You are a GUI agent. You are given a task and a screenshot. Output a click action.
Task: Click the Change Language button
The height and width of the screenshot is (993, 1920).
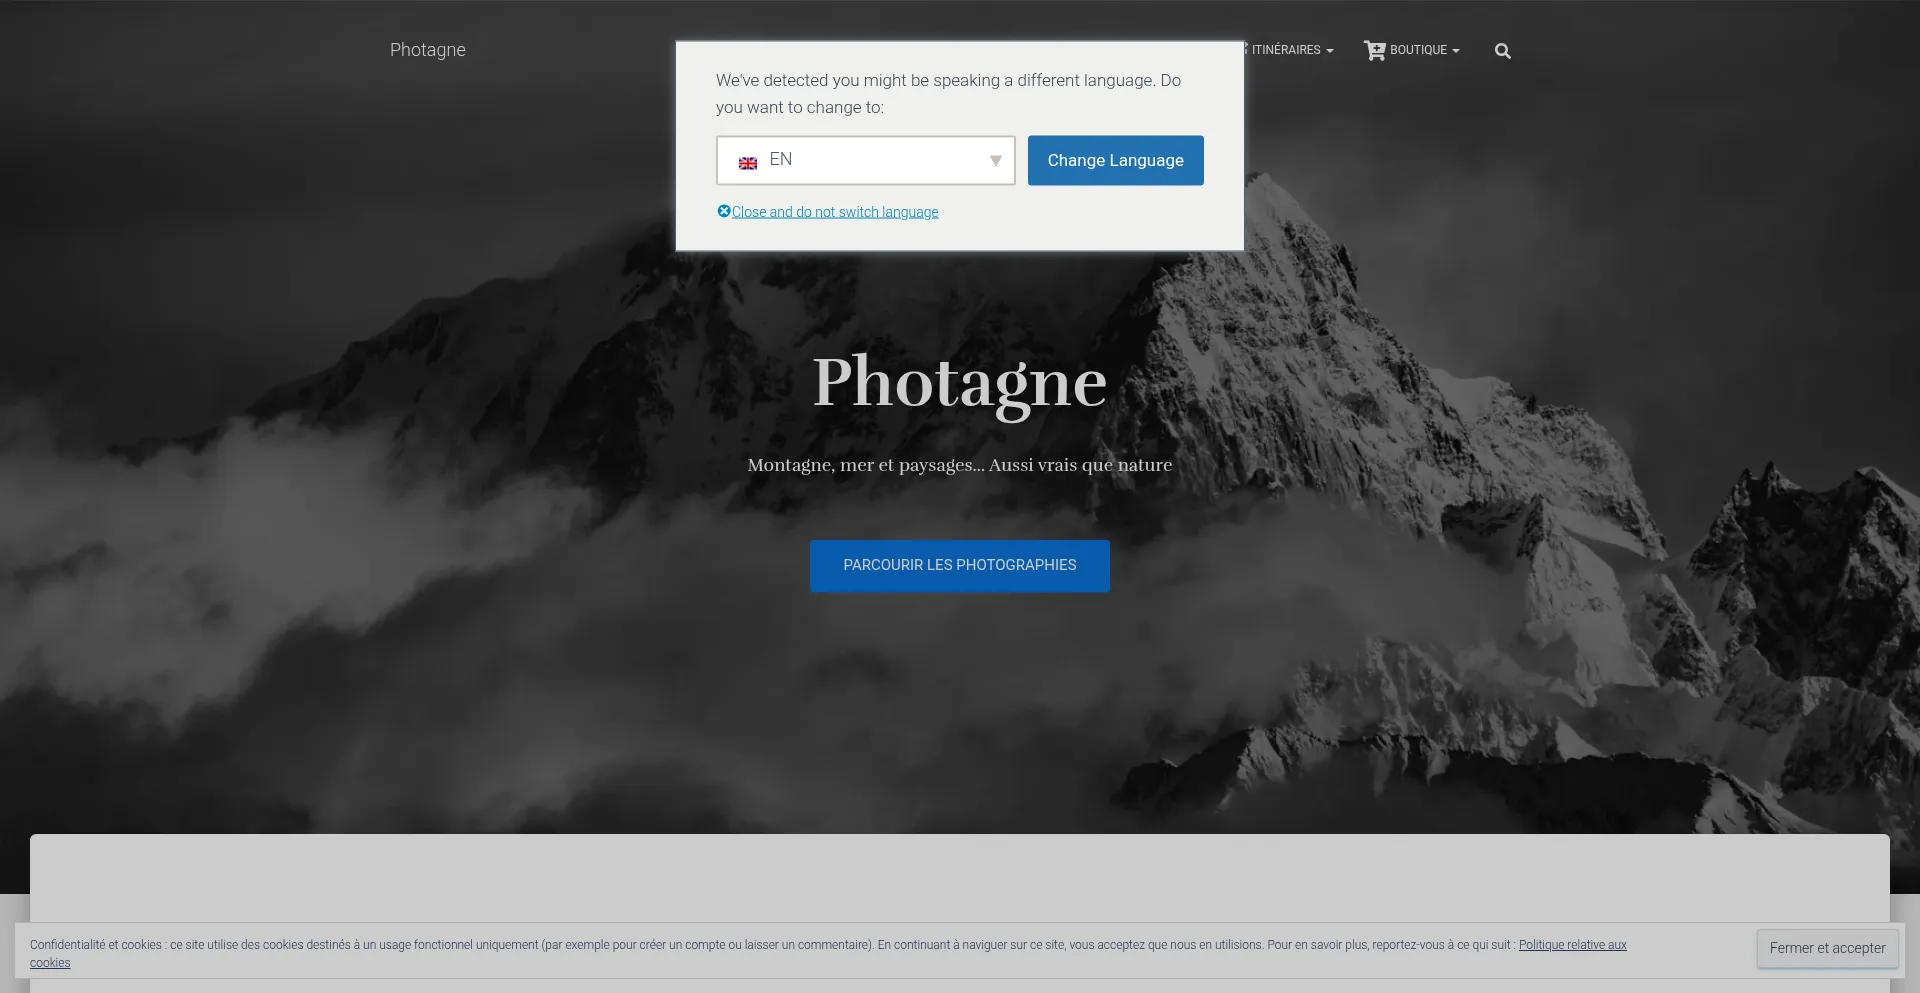(x=1115, y=160)
